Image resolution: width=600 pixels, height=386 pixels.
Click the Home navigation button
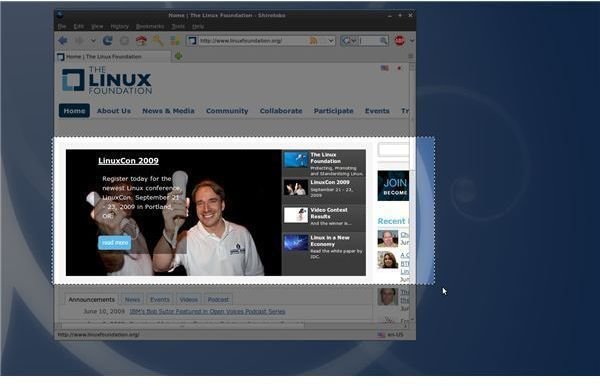tap(74, 111)
